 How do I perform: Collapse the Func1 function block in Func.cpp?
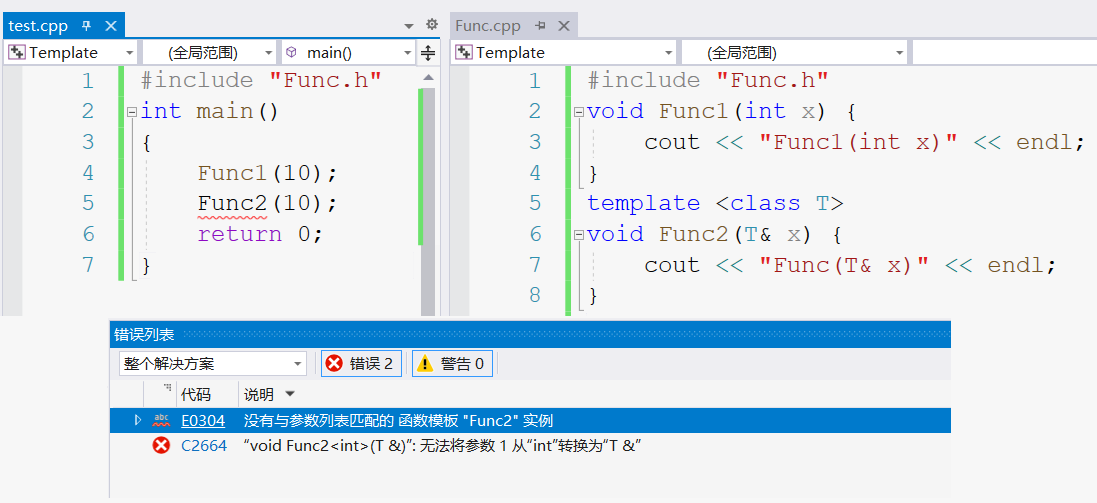(x=578, y=111)
